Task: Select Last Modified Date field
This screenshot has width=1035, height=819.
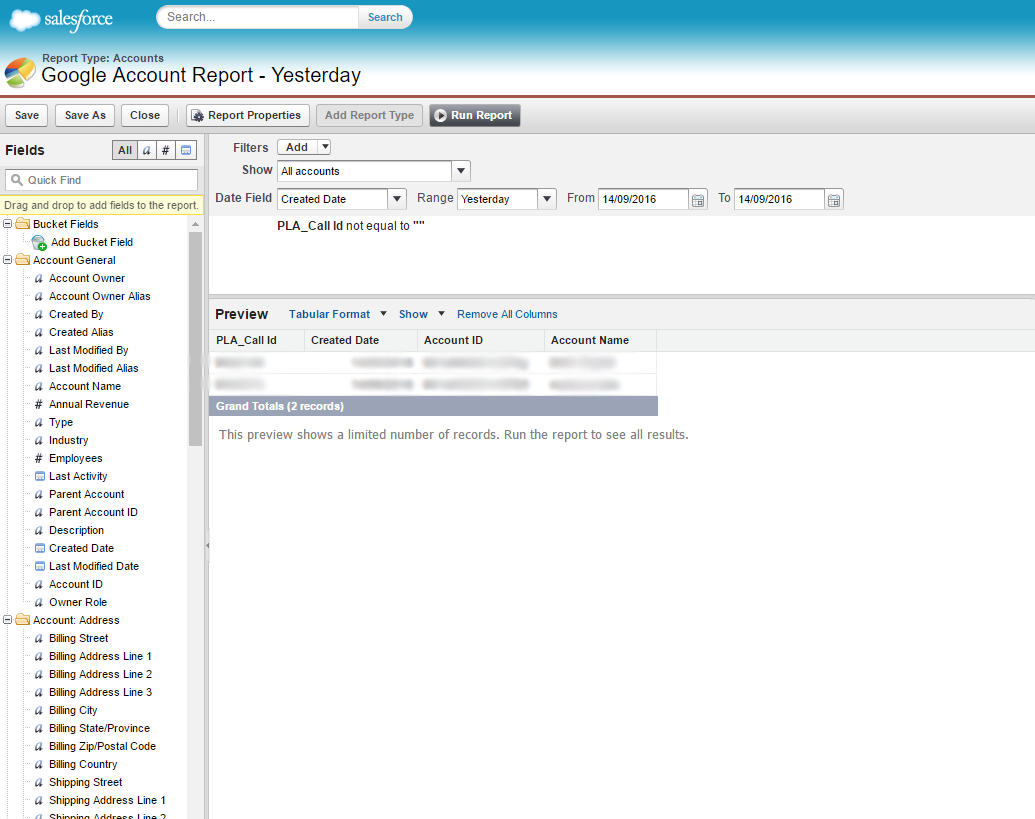Action: pos(94,566)
